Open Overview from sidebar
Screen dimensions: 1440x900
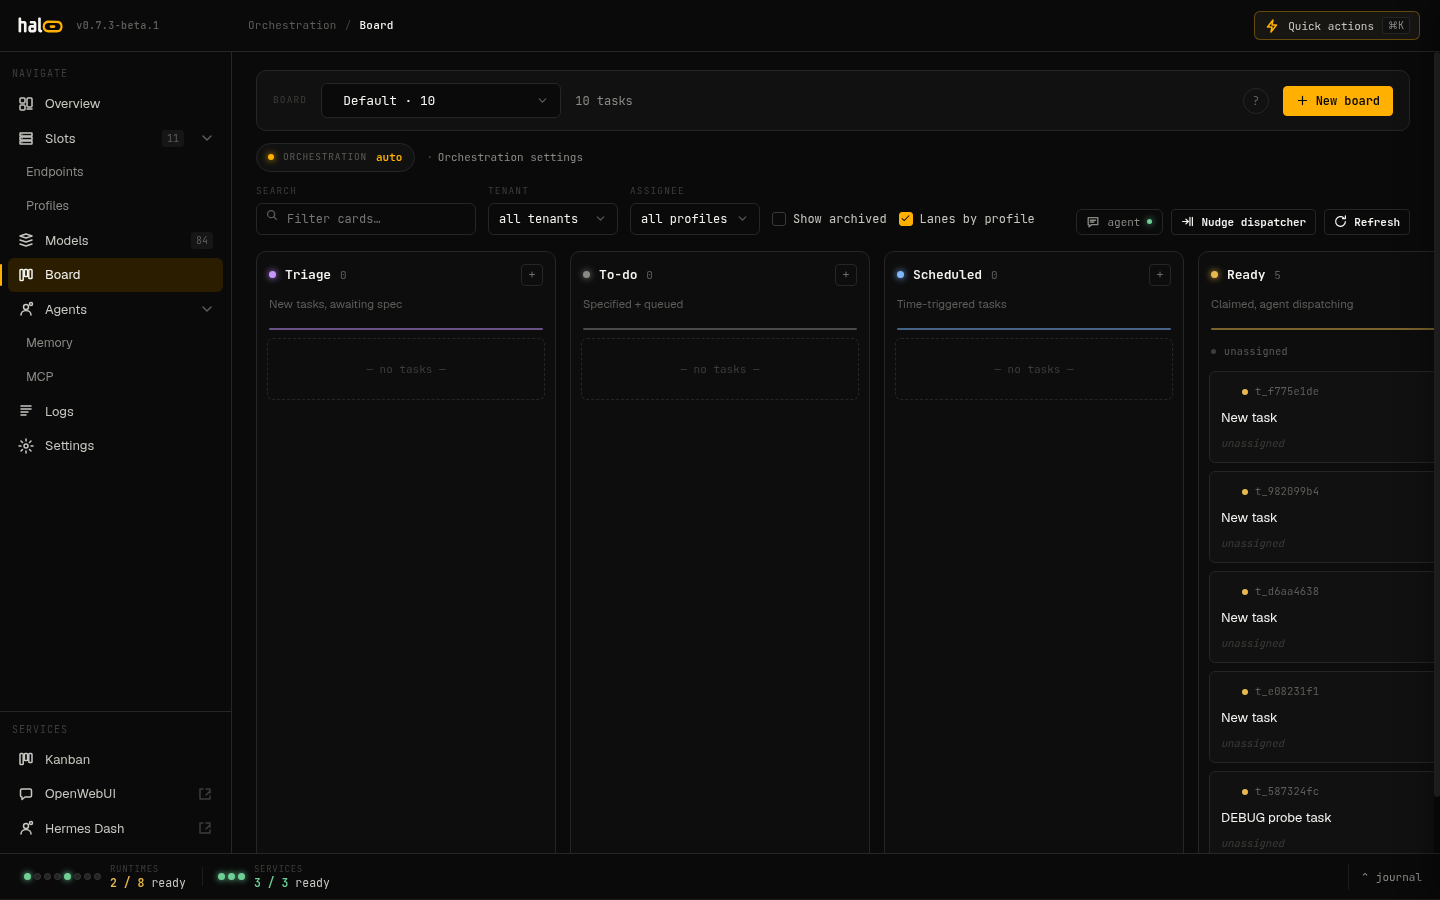(115, 104)
